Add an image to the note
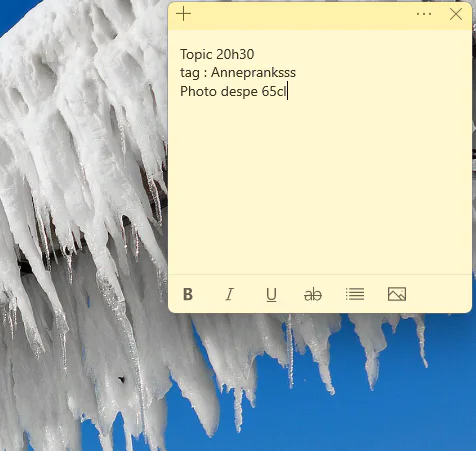 [397, 294]
